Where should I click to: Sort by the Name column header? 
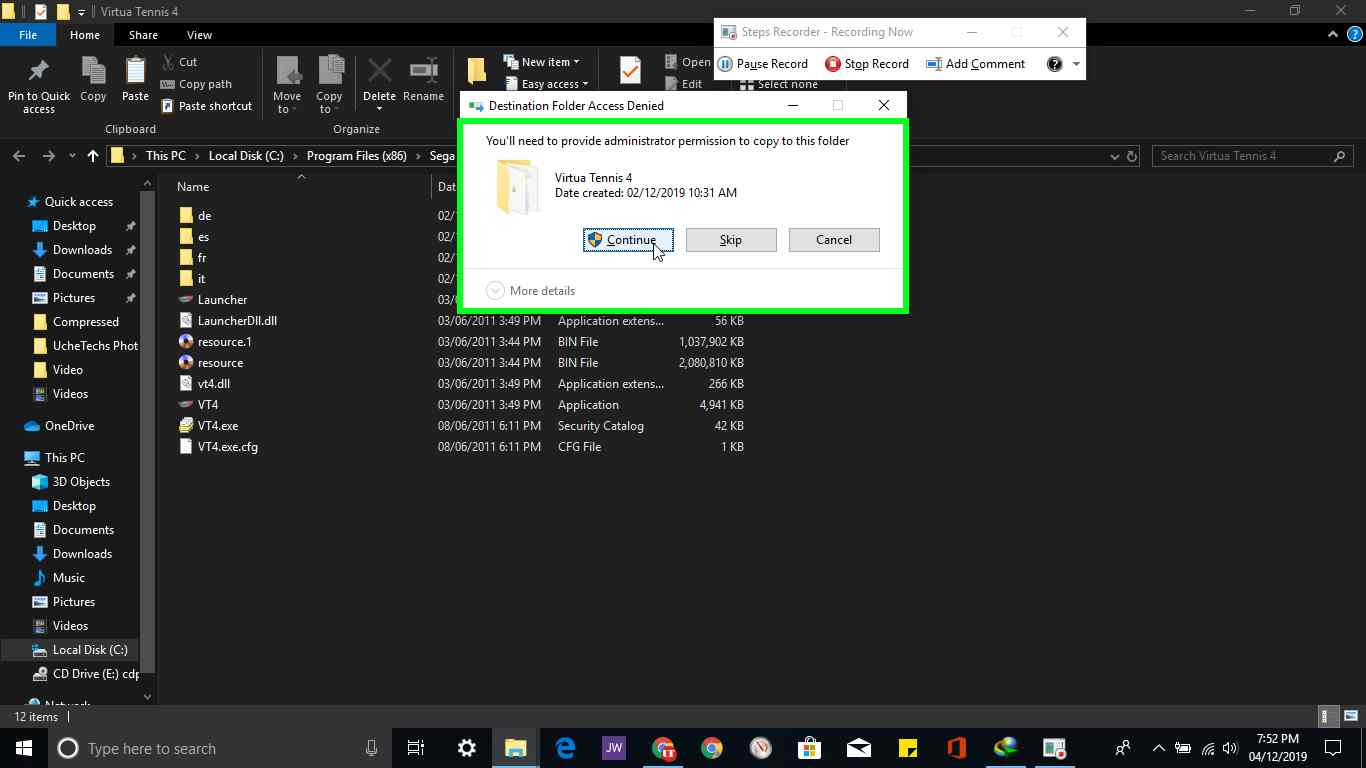[x=193, y=187]
